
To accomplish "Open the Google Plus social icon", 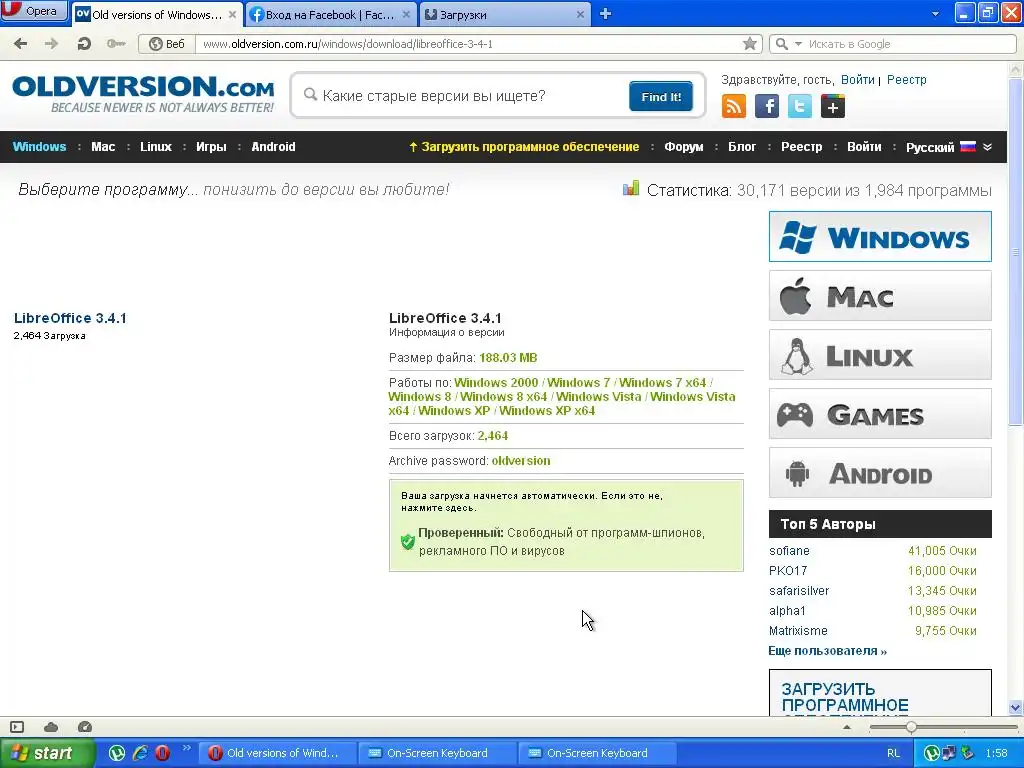I will pos(833,106).
